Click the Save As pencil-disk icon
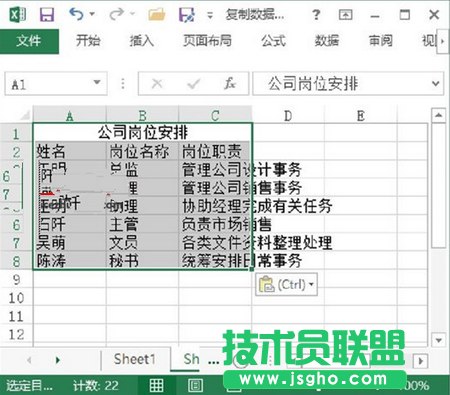The height and width of the screenshot is (395, 450). (x=187, y=15)
